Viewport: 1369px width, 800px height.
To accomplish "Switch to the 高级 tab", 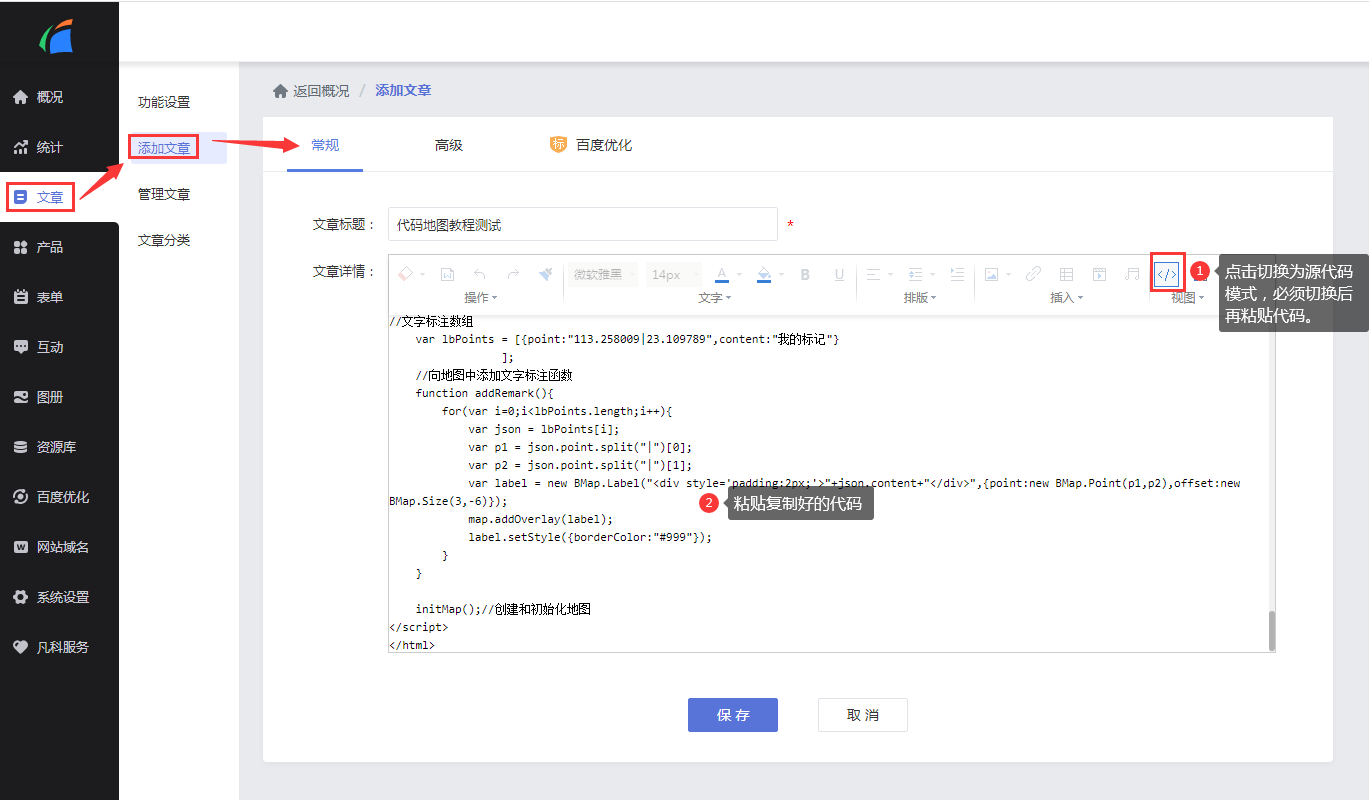I will coord(448,144).
